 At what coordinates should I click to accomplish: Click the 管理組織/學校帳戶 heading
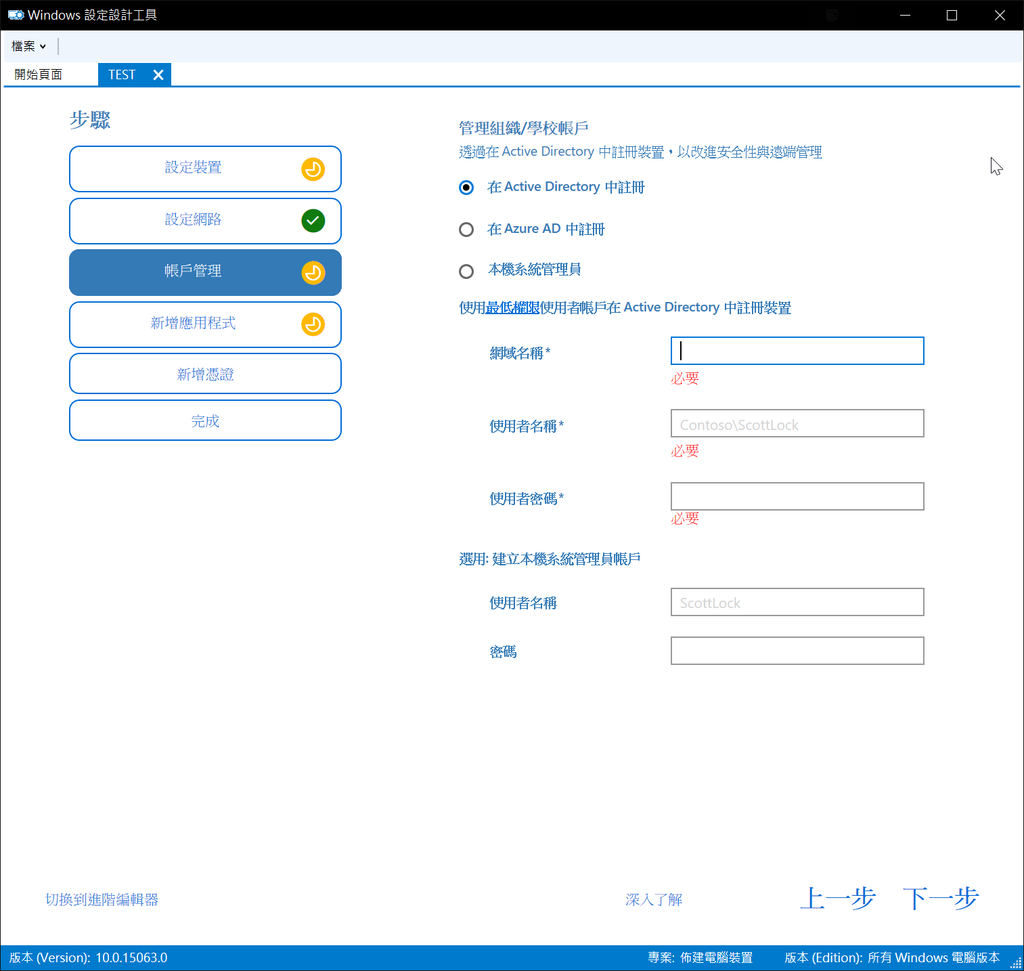(x=523, y=128)
